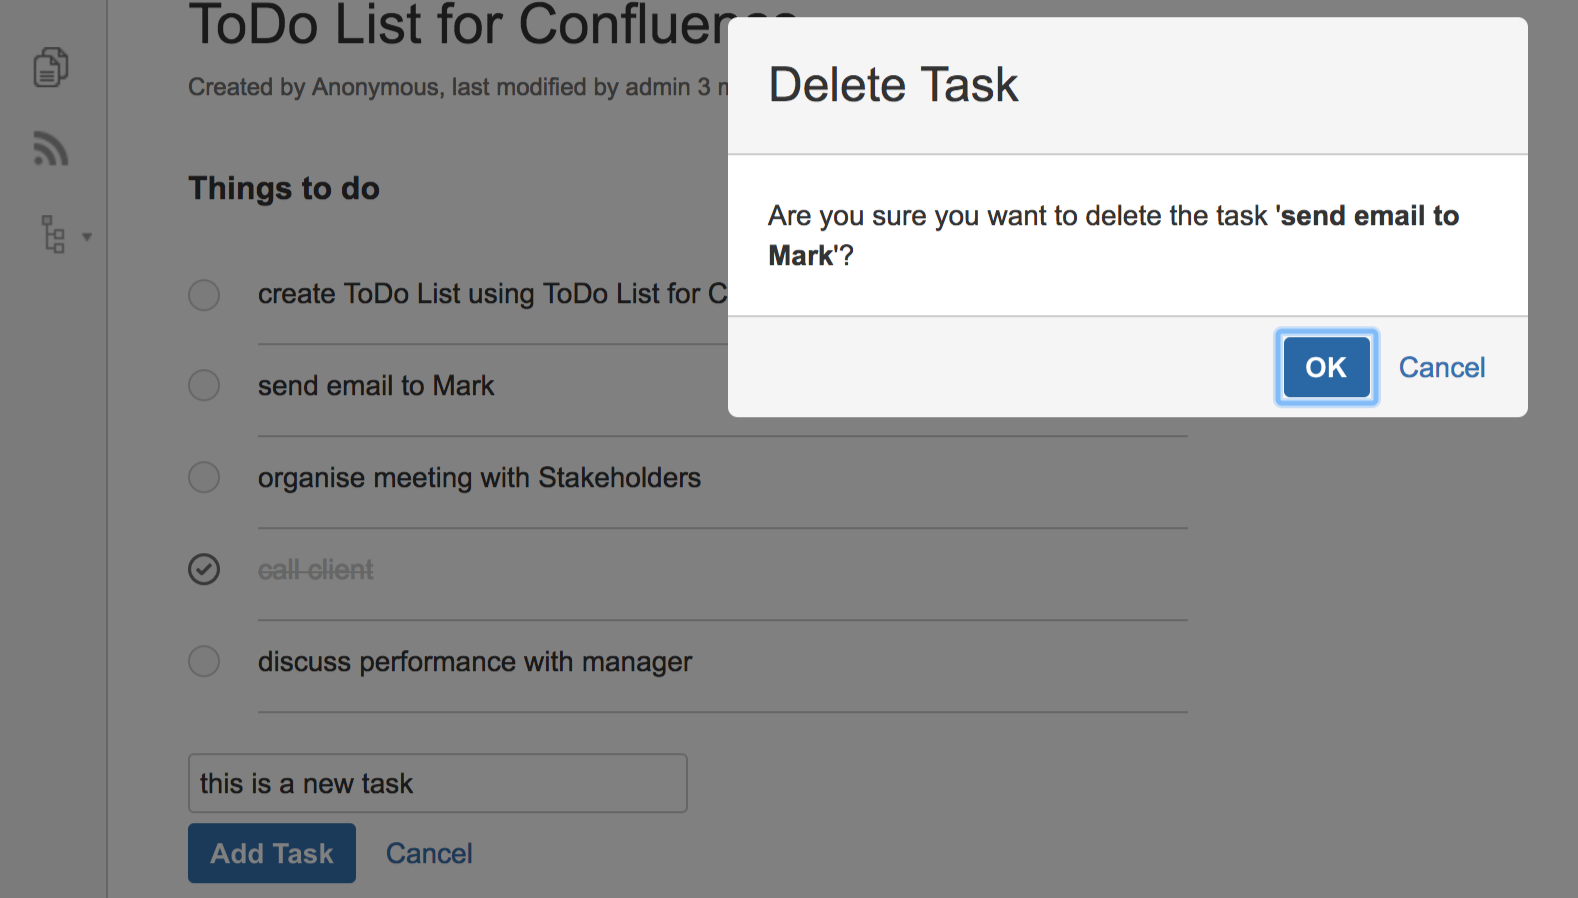Screen dimensions: 1578x898
Task: Click the 'send email to Mark' list item text
Action: (376, 386)
